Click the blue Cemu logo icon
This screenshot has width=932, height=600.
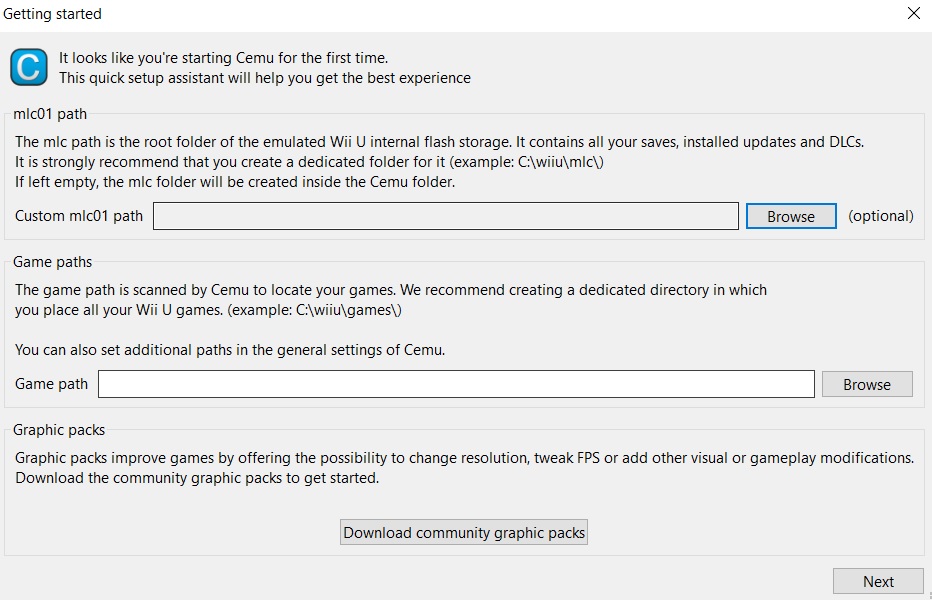tap(28, 67)
